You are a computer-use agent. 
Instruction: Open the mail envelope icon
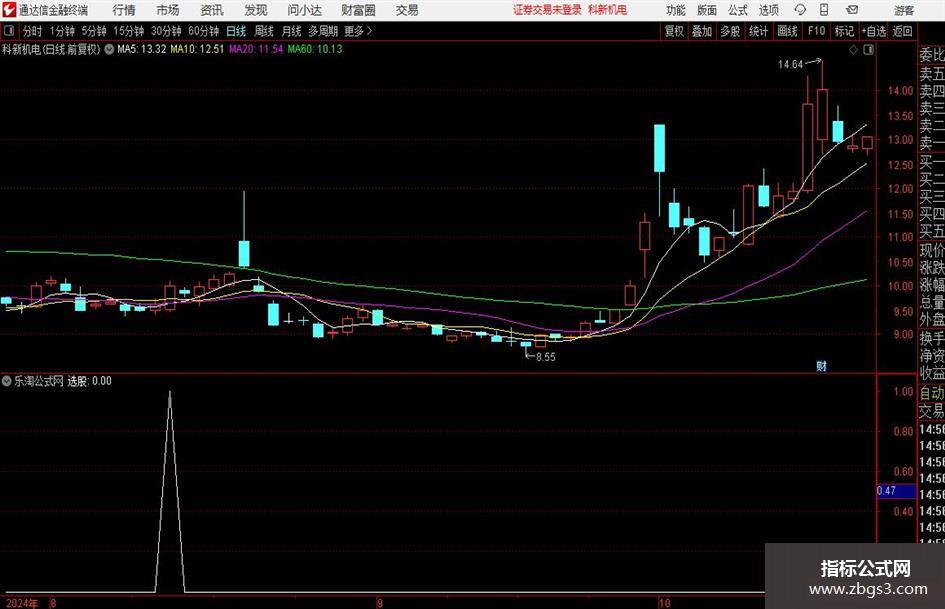point(852,10)
